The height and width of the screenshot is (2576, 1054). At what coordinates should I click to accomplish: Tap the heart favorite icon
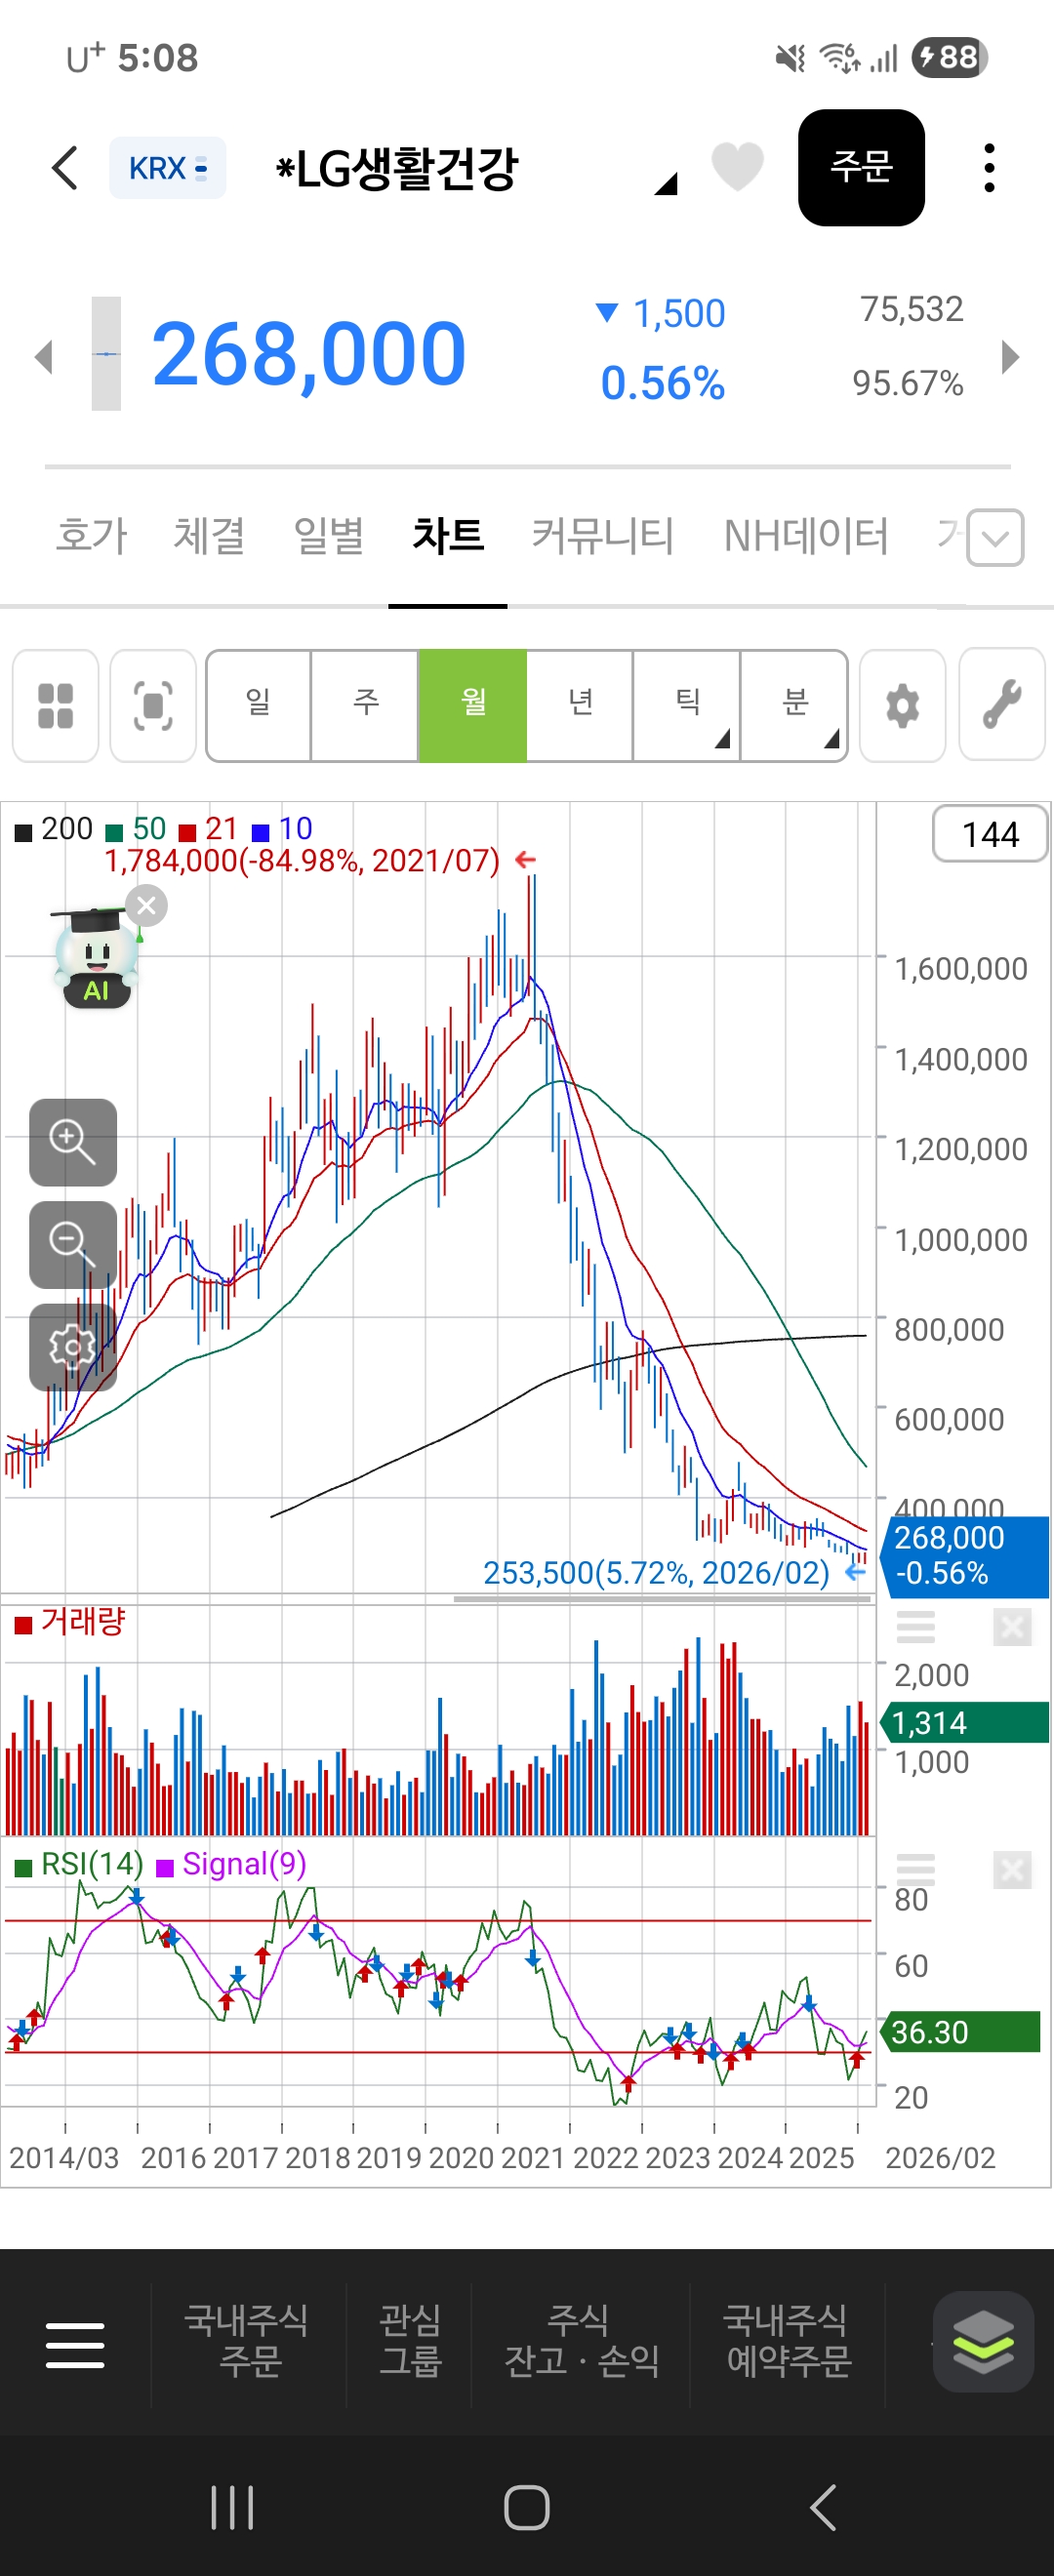coord(737,167)
